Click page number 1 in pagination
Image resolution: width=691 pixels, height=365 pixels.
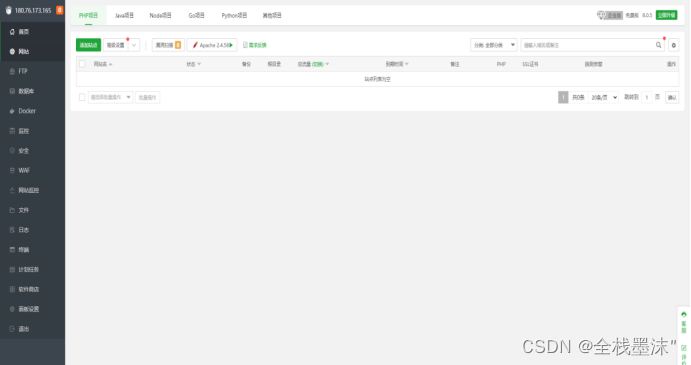(x=563, y=97)
